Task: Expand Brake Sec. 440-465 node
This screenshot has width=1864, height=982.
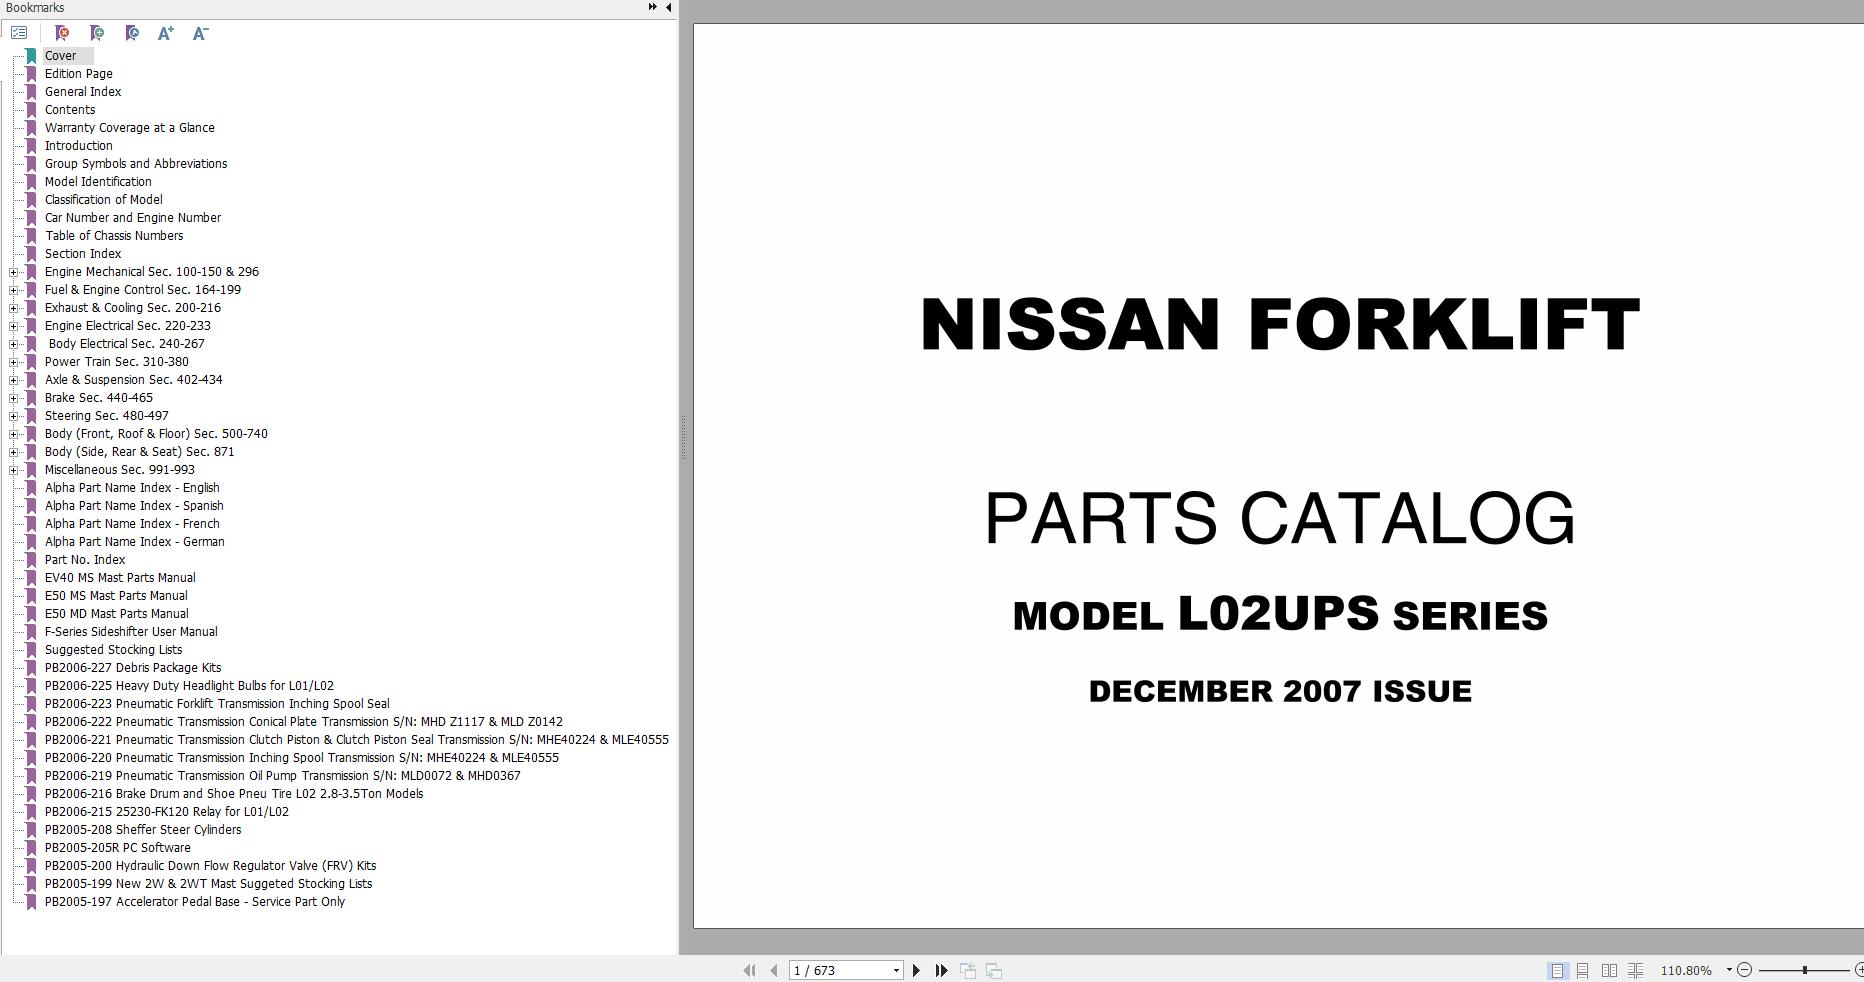Action: point(14,398)
